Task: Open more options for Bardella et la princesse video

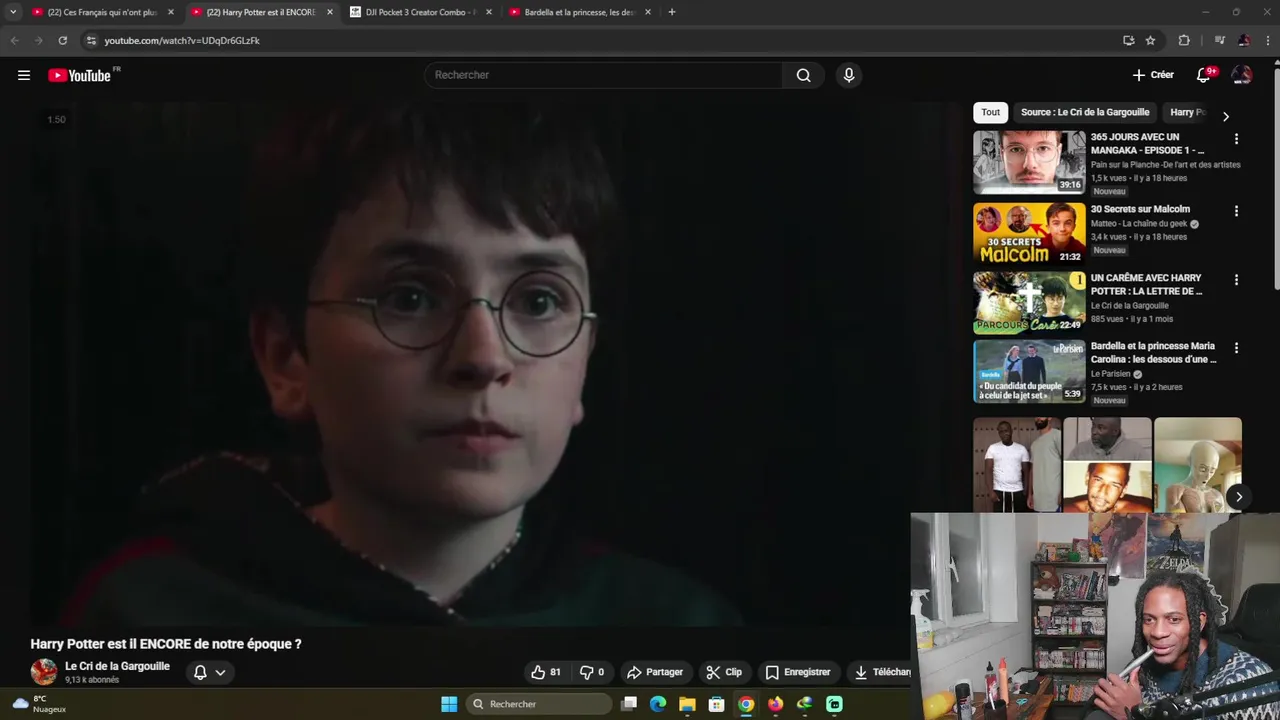Action: [x=1236, y=348]
